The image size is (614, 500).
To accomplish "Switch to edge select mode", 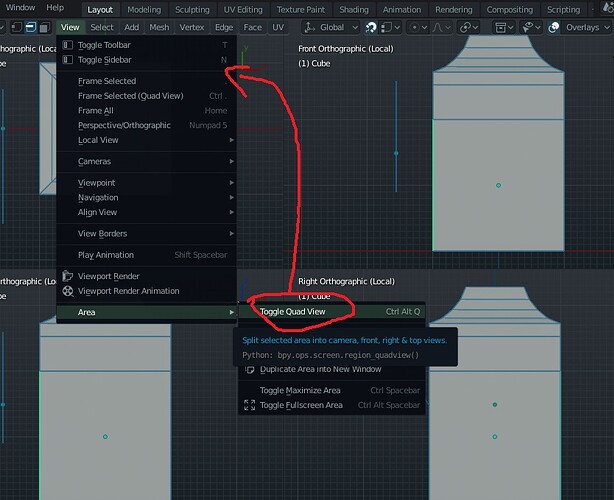I will point(31,27).
